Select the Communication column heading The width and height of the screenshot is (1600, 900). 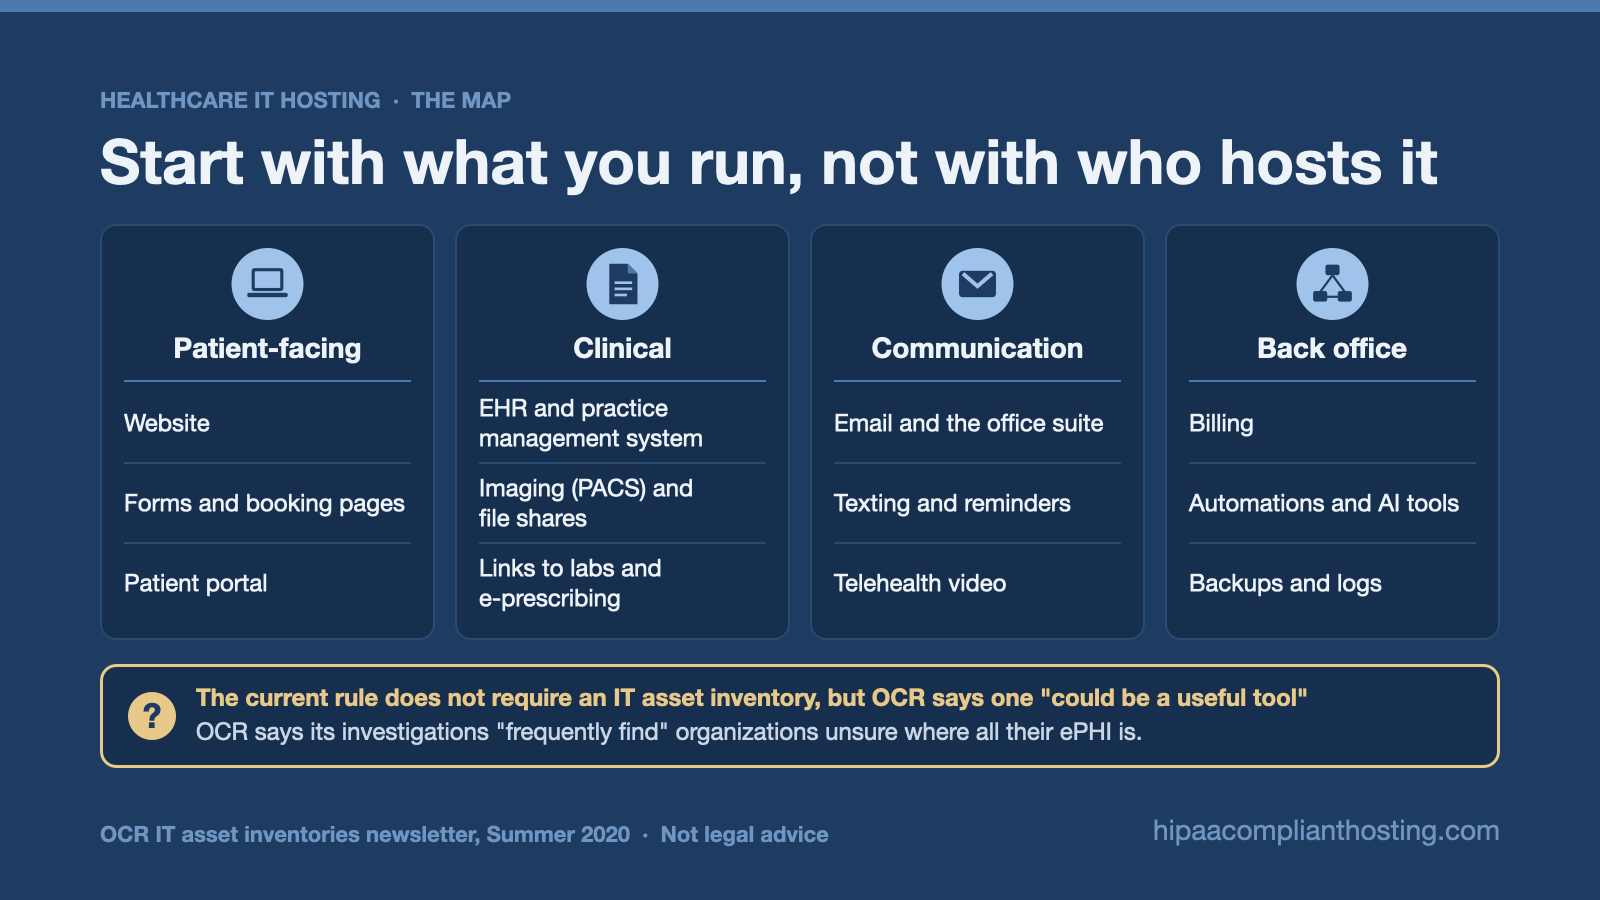[977, 348]
